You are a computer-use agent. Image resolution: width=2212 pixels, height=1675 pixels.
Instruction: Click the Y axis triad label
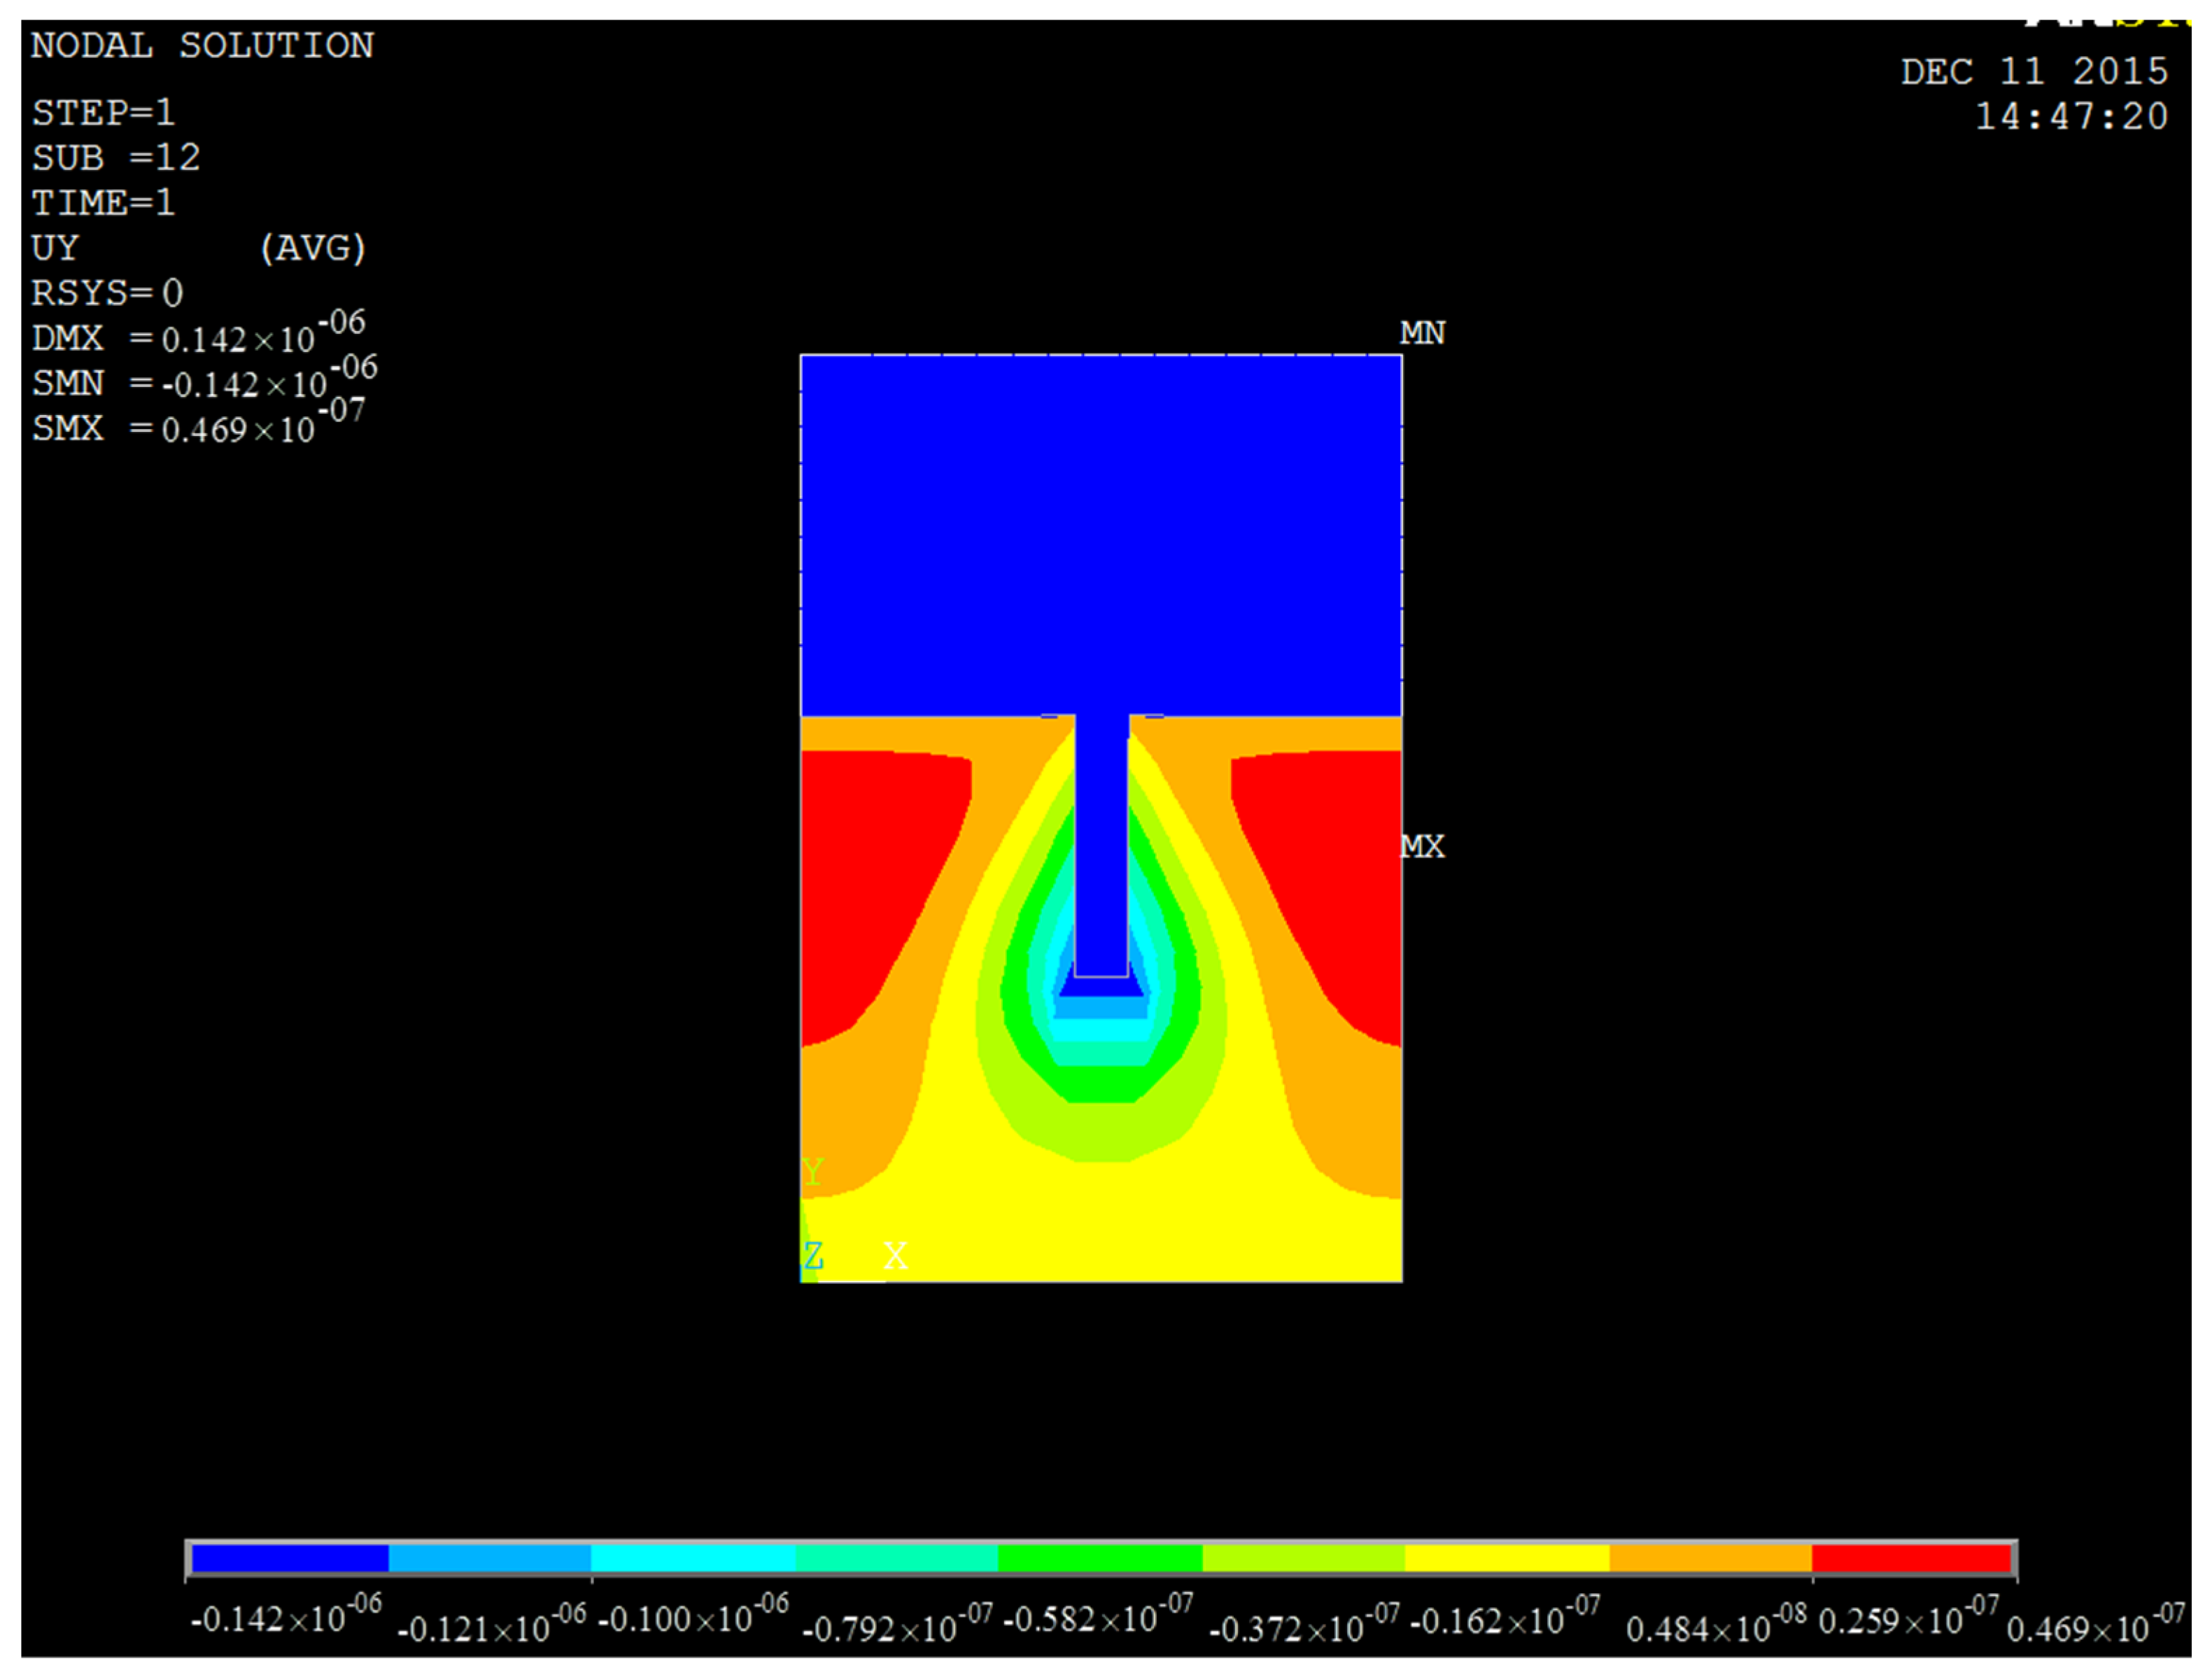click(812, 1171)
